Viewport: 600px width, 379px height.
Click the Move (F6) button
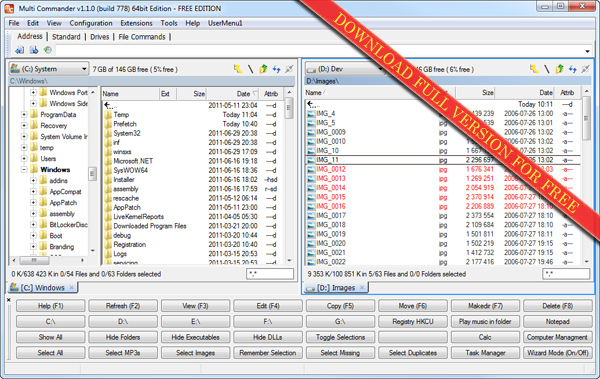pyautogui.click(x=412, y=306)
